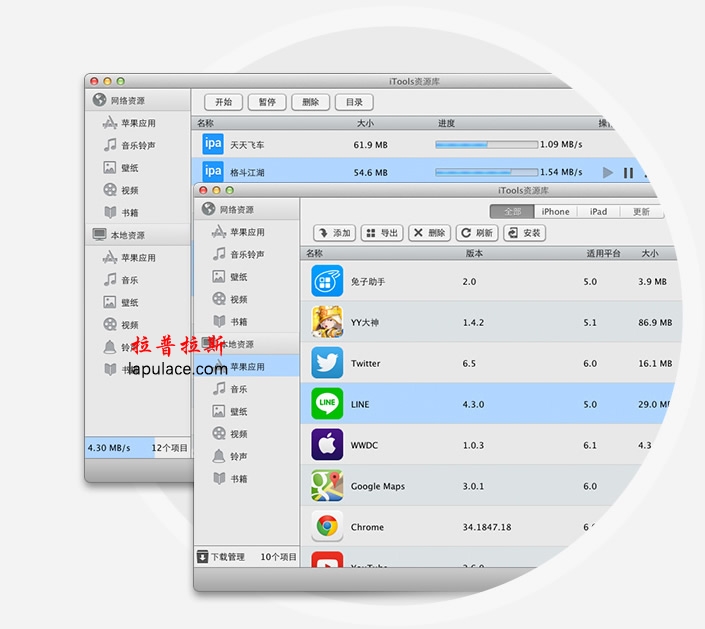Image resolution: width=705 pixels, height=629 pixels.
Task: Switch to iPhone tab
Action: coord(555,211)
